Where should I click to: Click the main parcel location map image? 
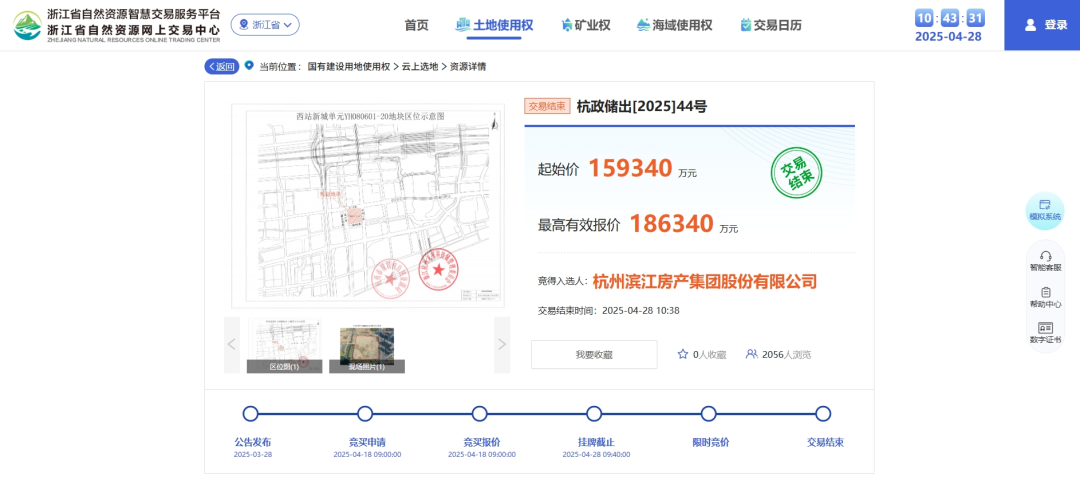pos(367,206)
